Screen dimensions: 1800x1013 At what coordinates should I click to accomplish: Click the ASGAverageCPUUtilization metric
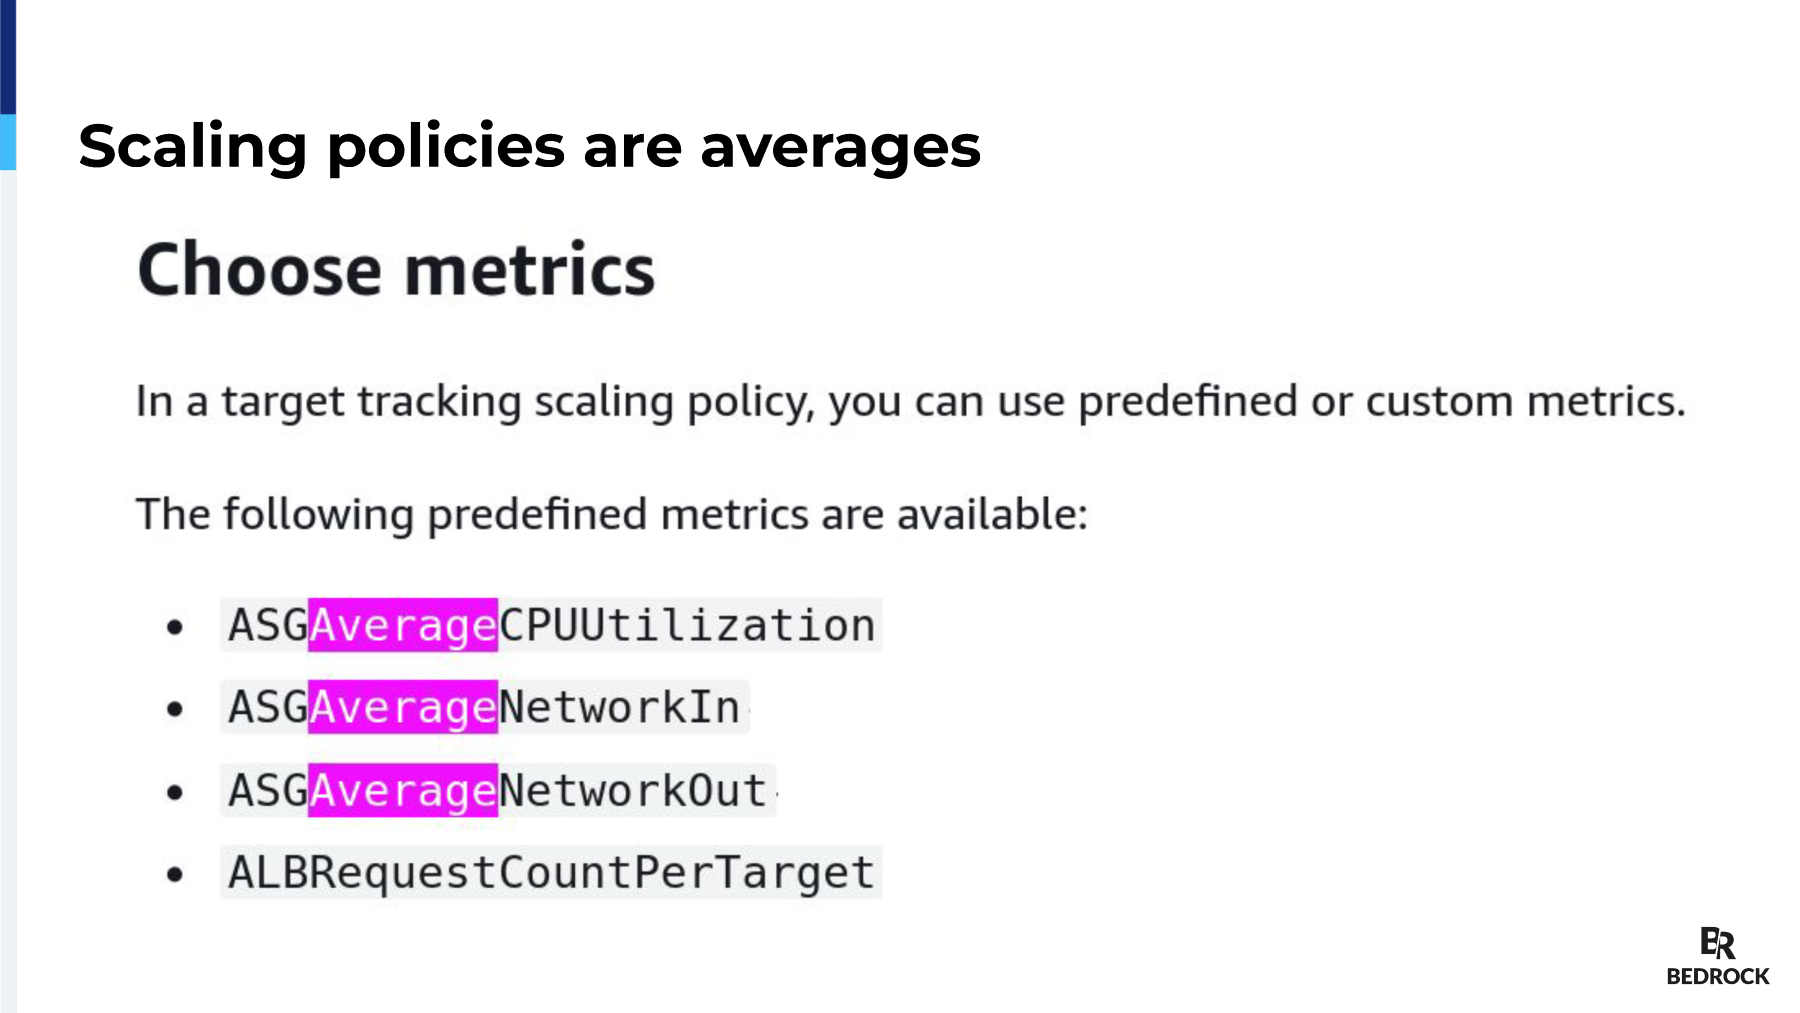551,625
